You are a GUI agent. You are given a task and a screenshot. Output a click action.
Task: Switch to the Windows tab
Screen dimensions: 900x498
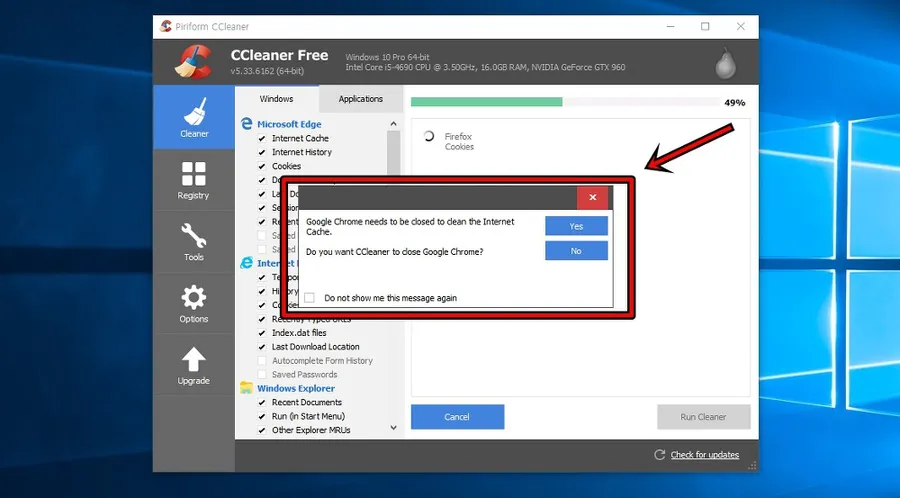tap(276, 99)
